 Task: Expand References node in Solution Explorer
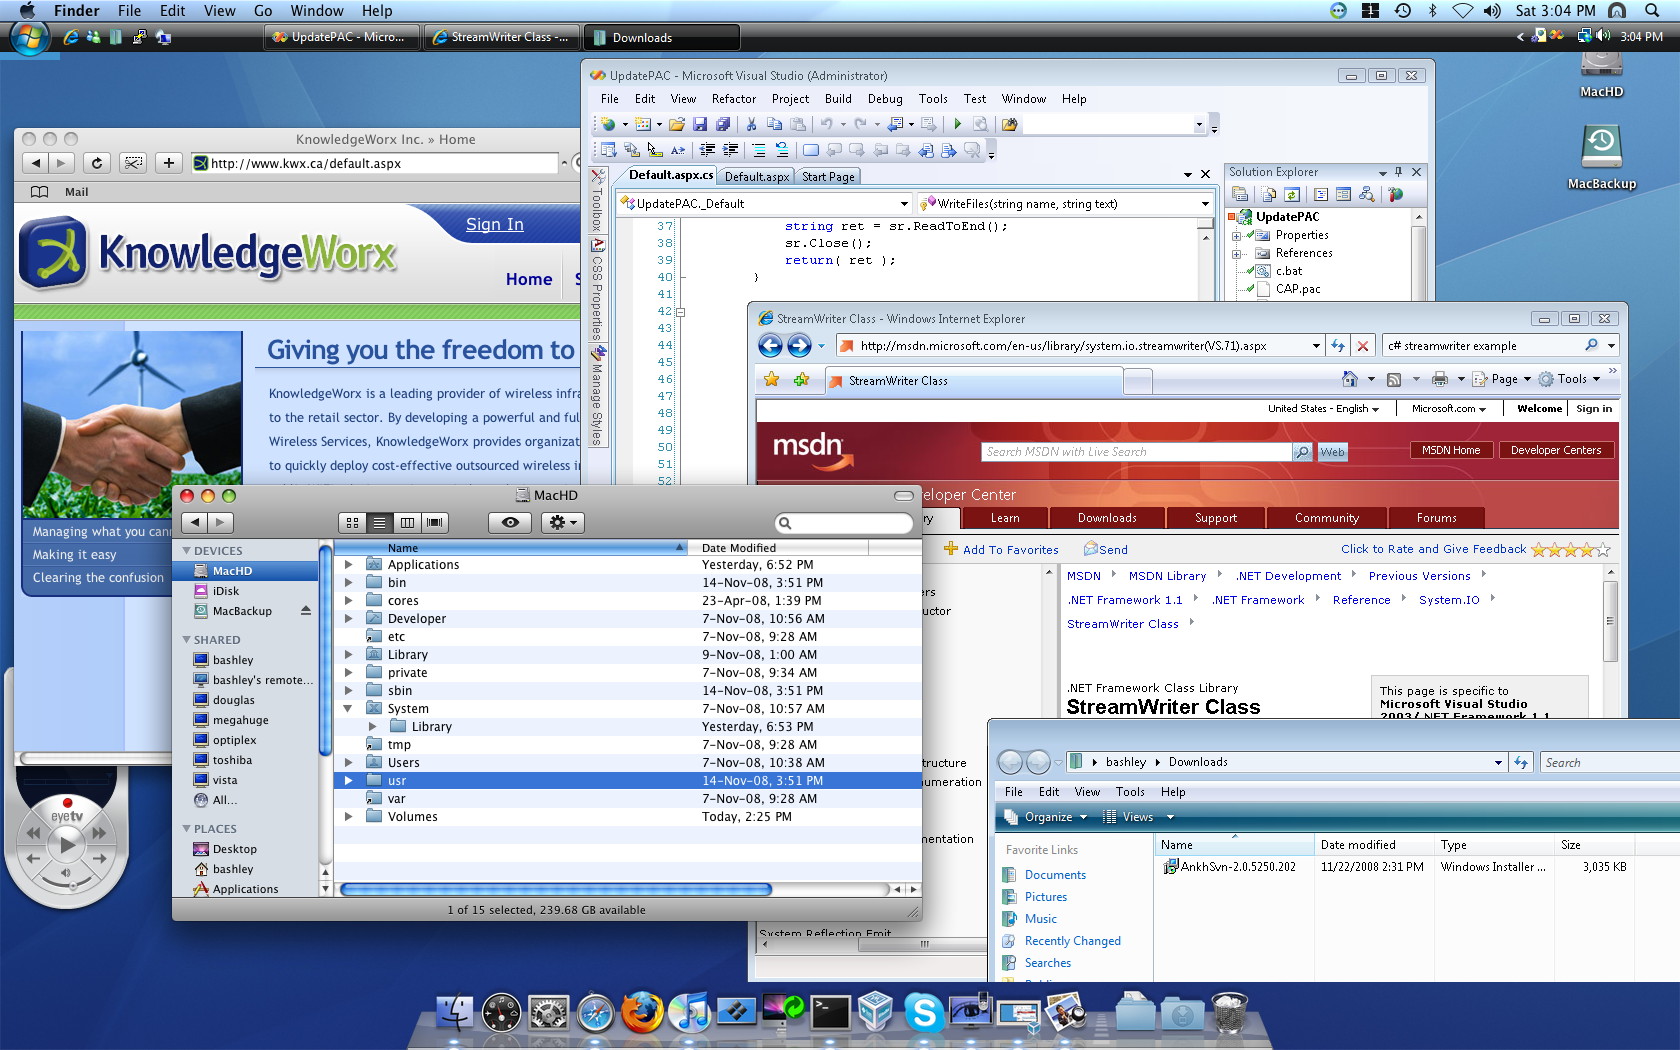[1236, 254]
